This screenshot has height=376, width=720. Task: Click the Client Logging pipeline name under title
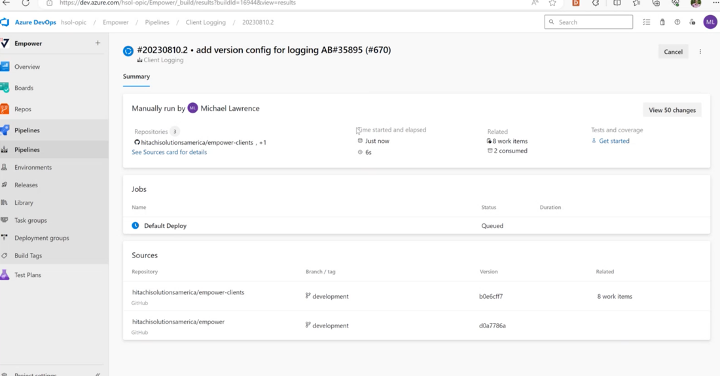163,60
